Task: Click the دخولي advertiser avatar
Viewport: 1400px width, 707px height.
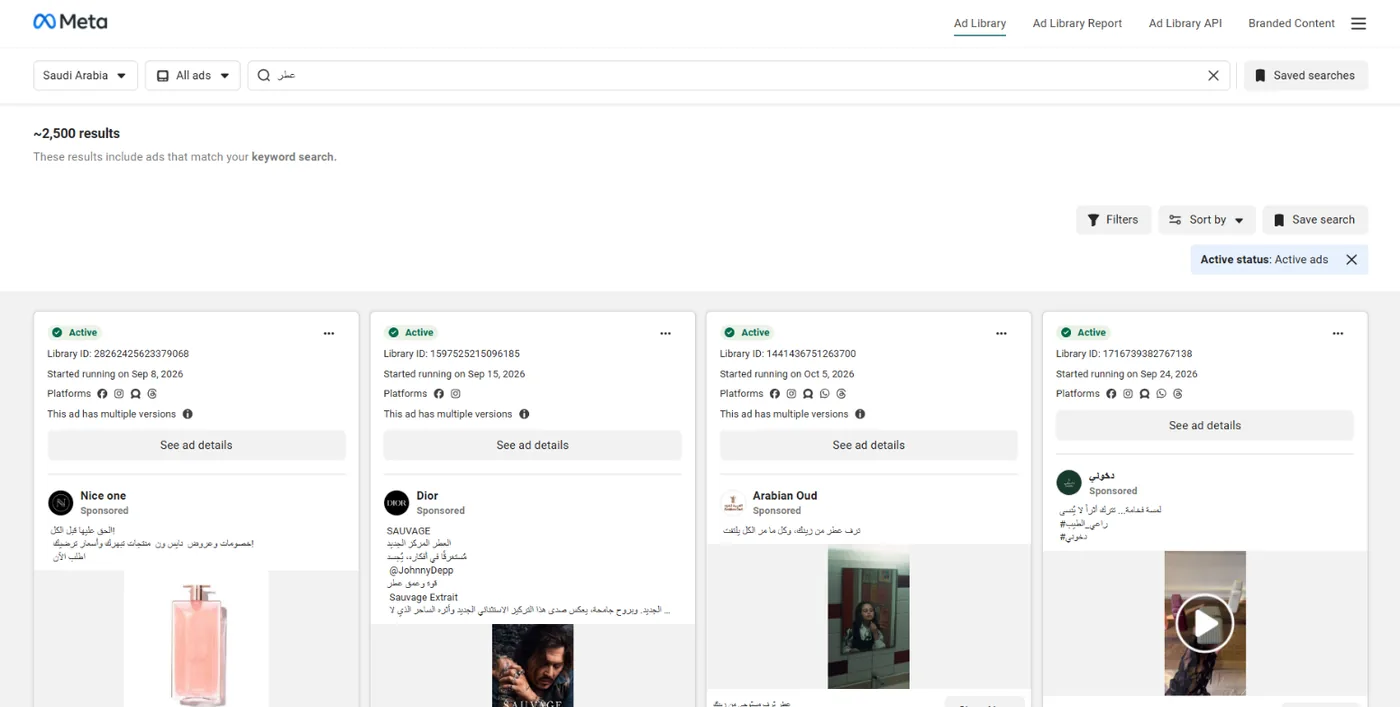Action: 1069,482
